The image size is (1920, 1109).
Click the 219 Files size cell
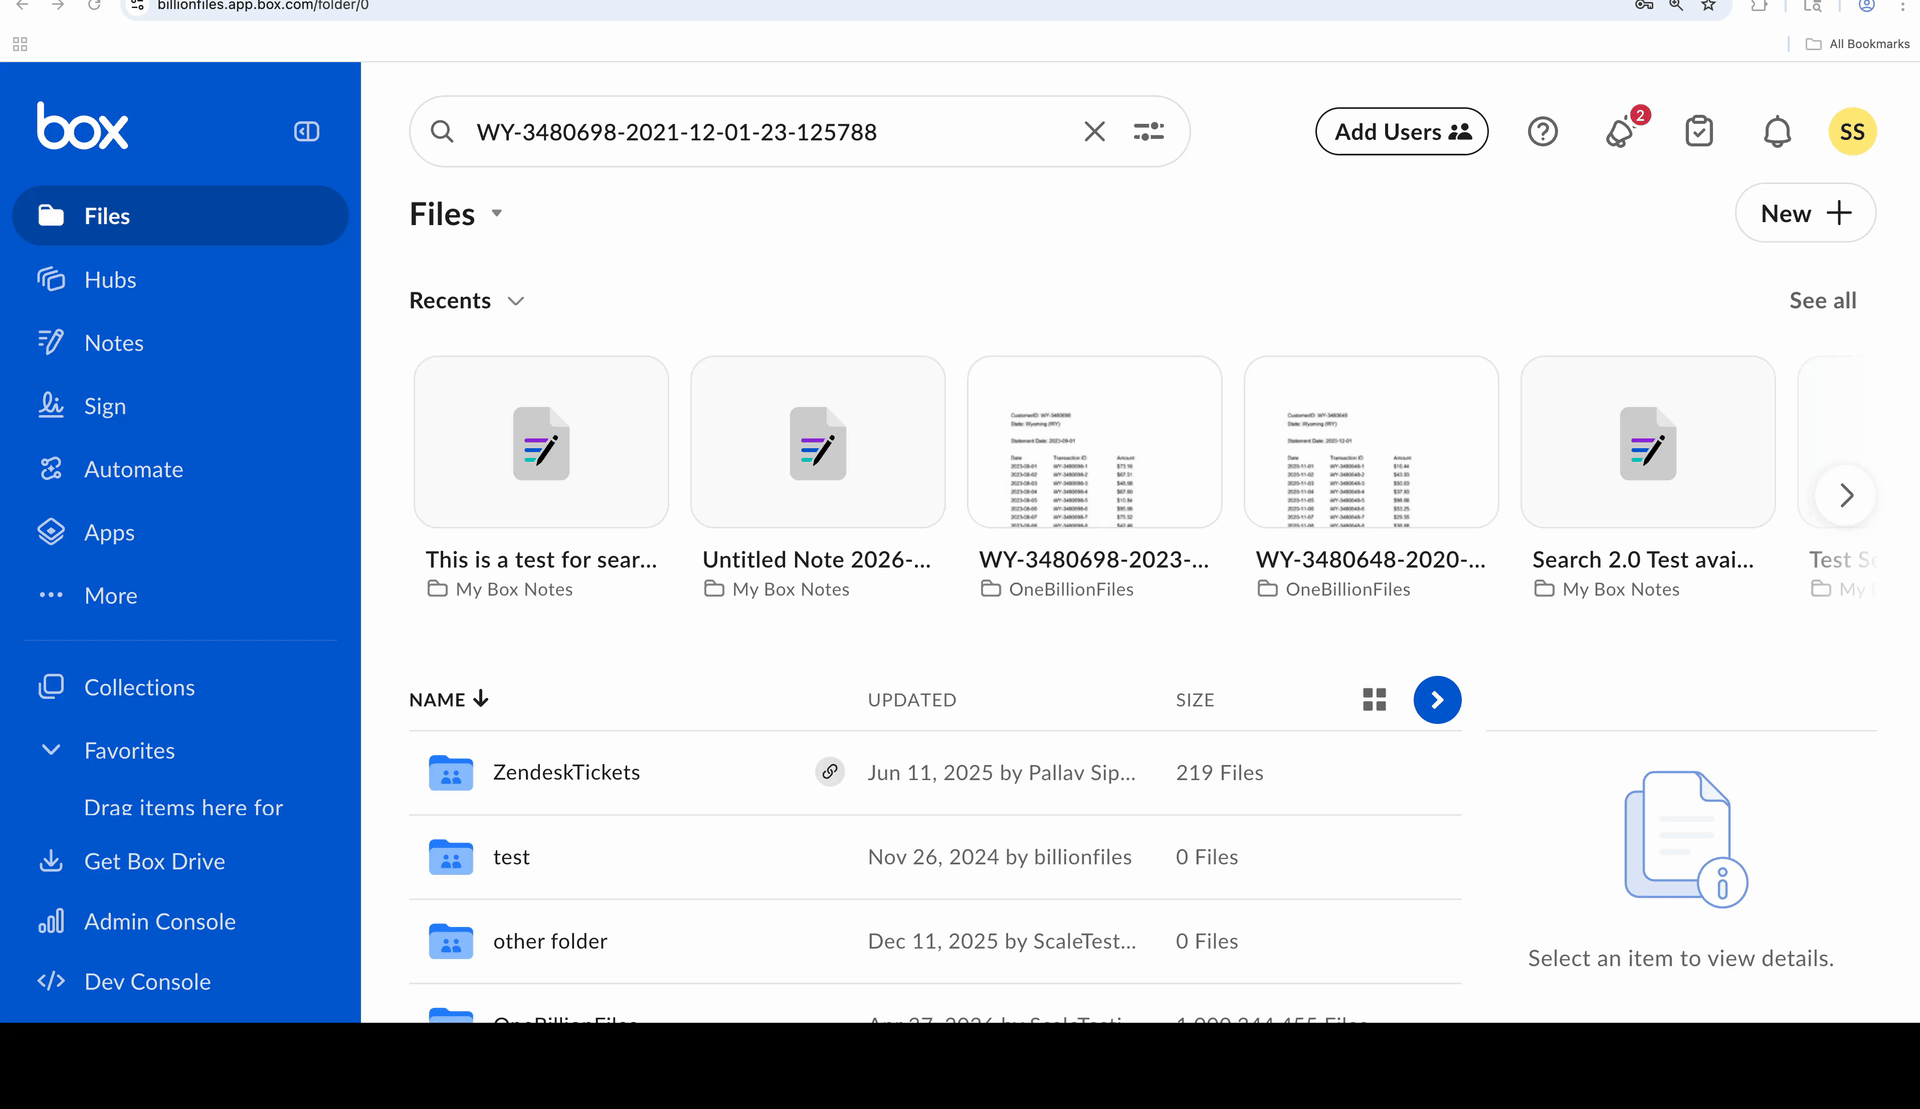[x=1219, y=773]
